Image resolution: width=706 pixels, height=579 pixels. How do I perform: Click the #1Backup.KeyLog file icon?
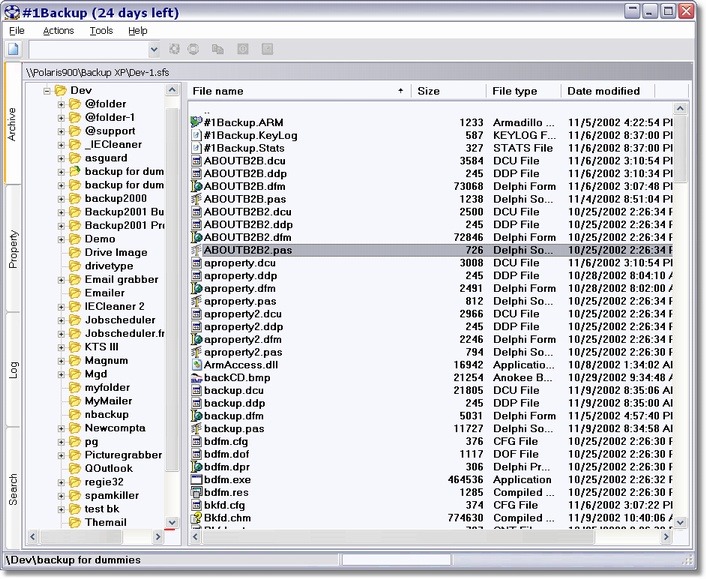[196, 135]
